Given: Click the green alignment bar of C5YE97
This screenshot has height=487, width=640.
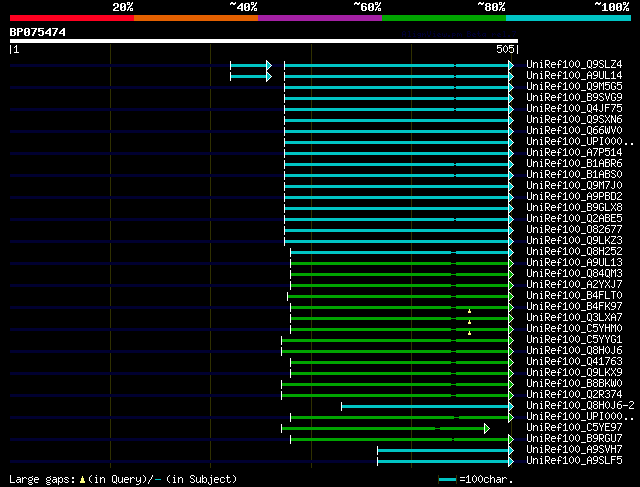Looking at the screenshot, I should 385,428.
